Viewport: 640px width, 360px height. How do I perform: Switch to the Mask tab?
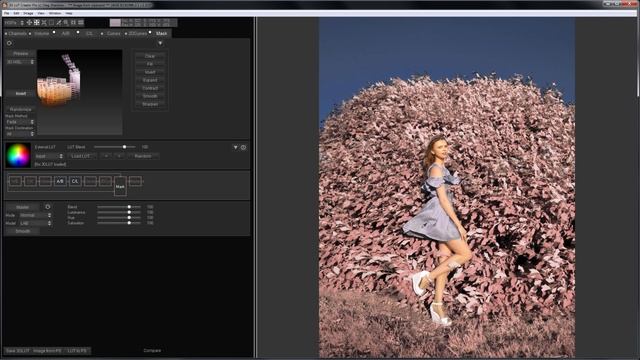(162, 33)
